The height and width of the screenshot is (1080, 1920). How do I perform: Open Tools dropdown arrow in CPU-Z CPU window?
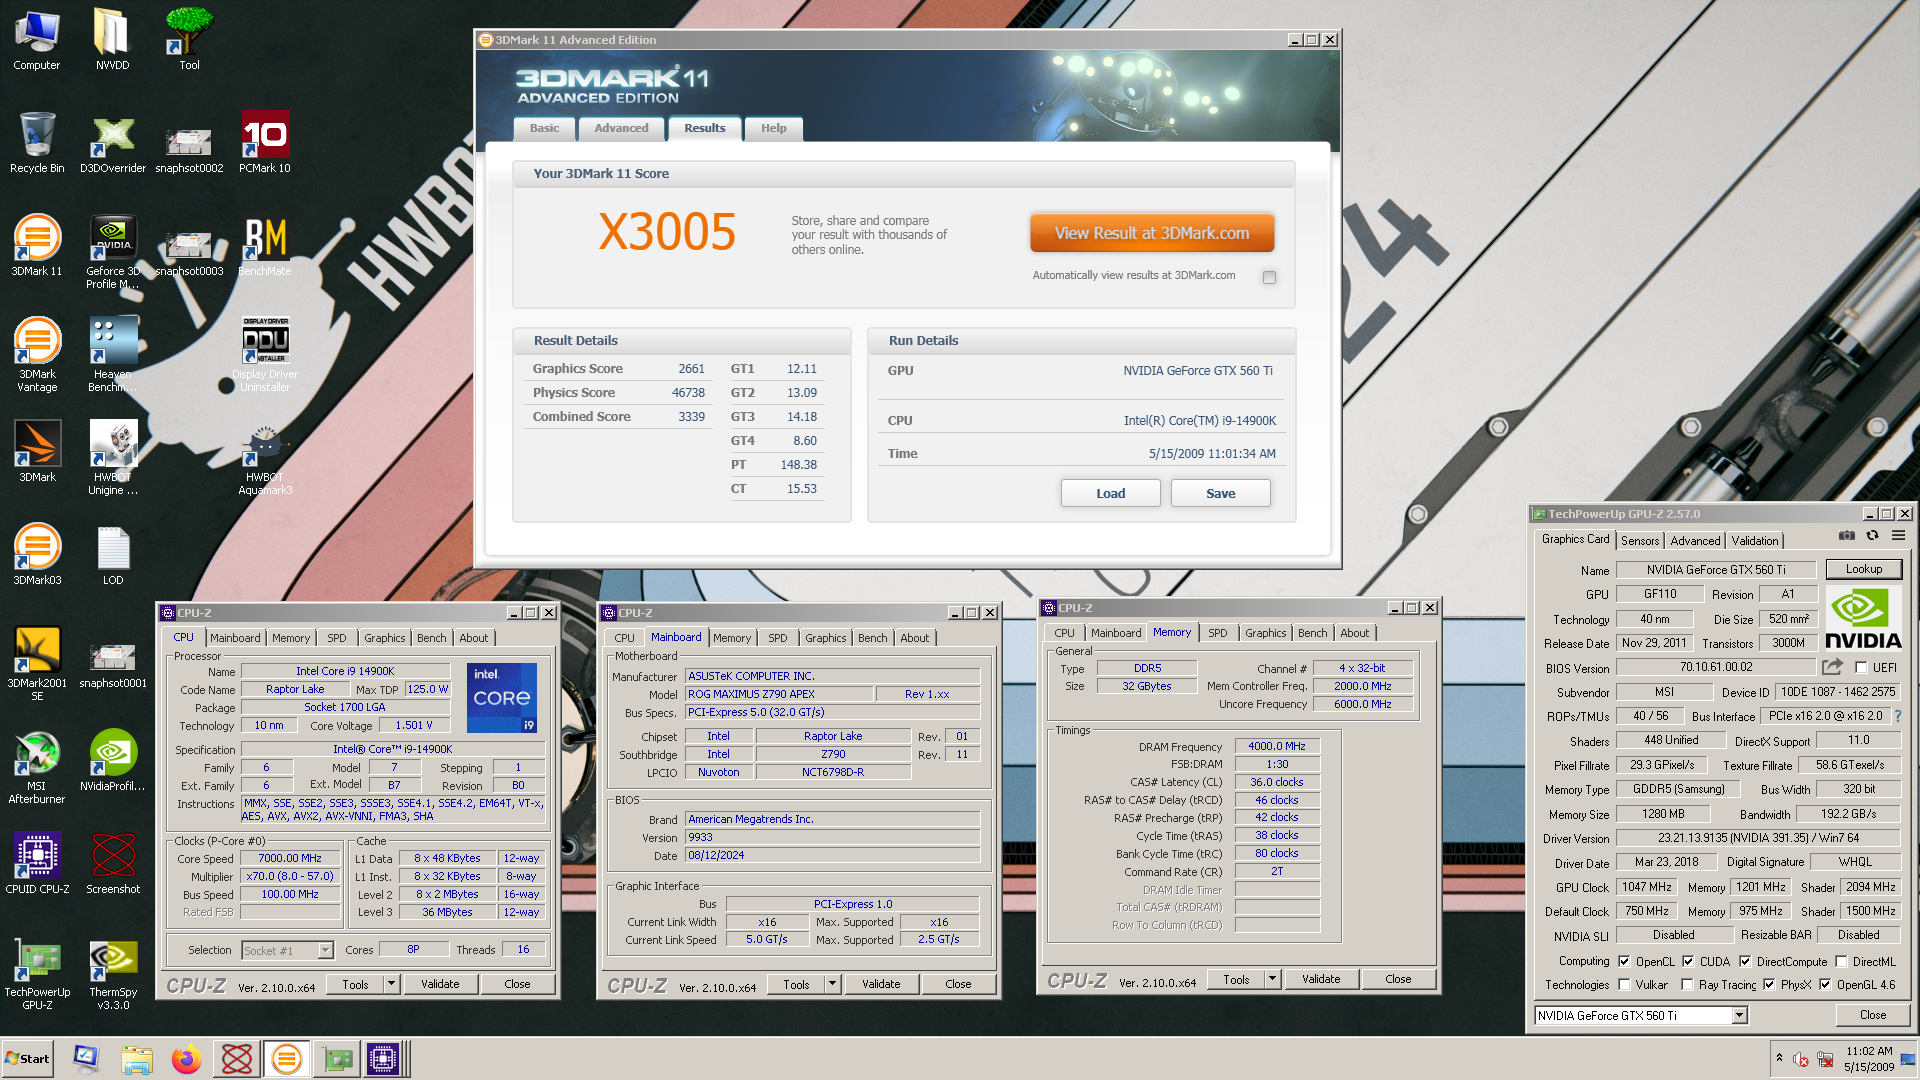pyautogui.click(x=391, y=984)
